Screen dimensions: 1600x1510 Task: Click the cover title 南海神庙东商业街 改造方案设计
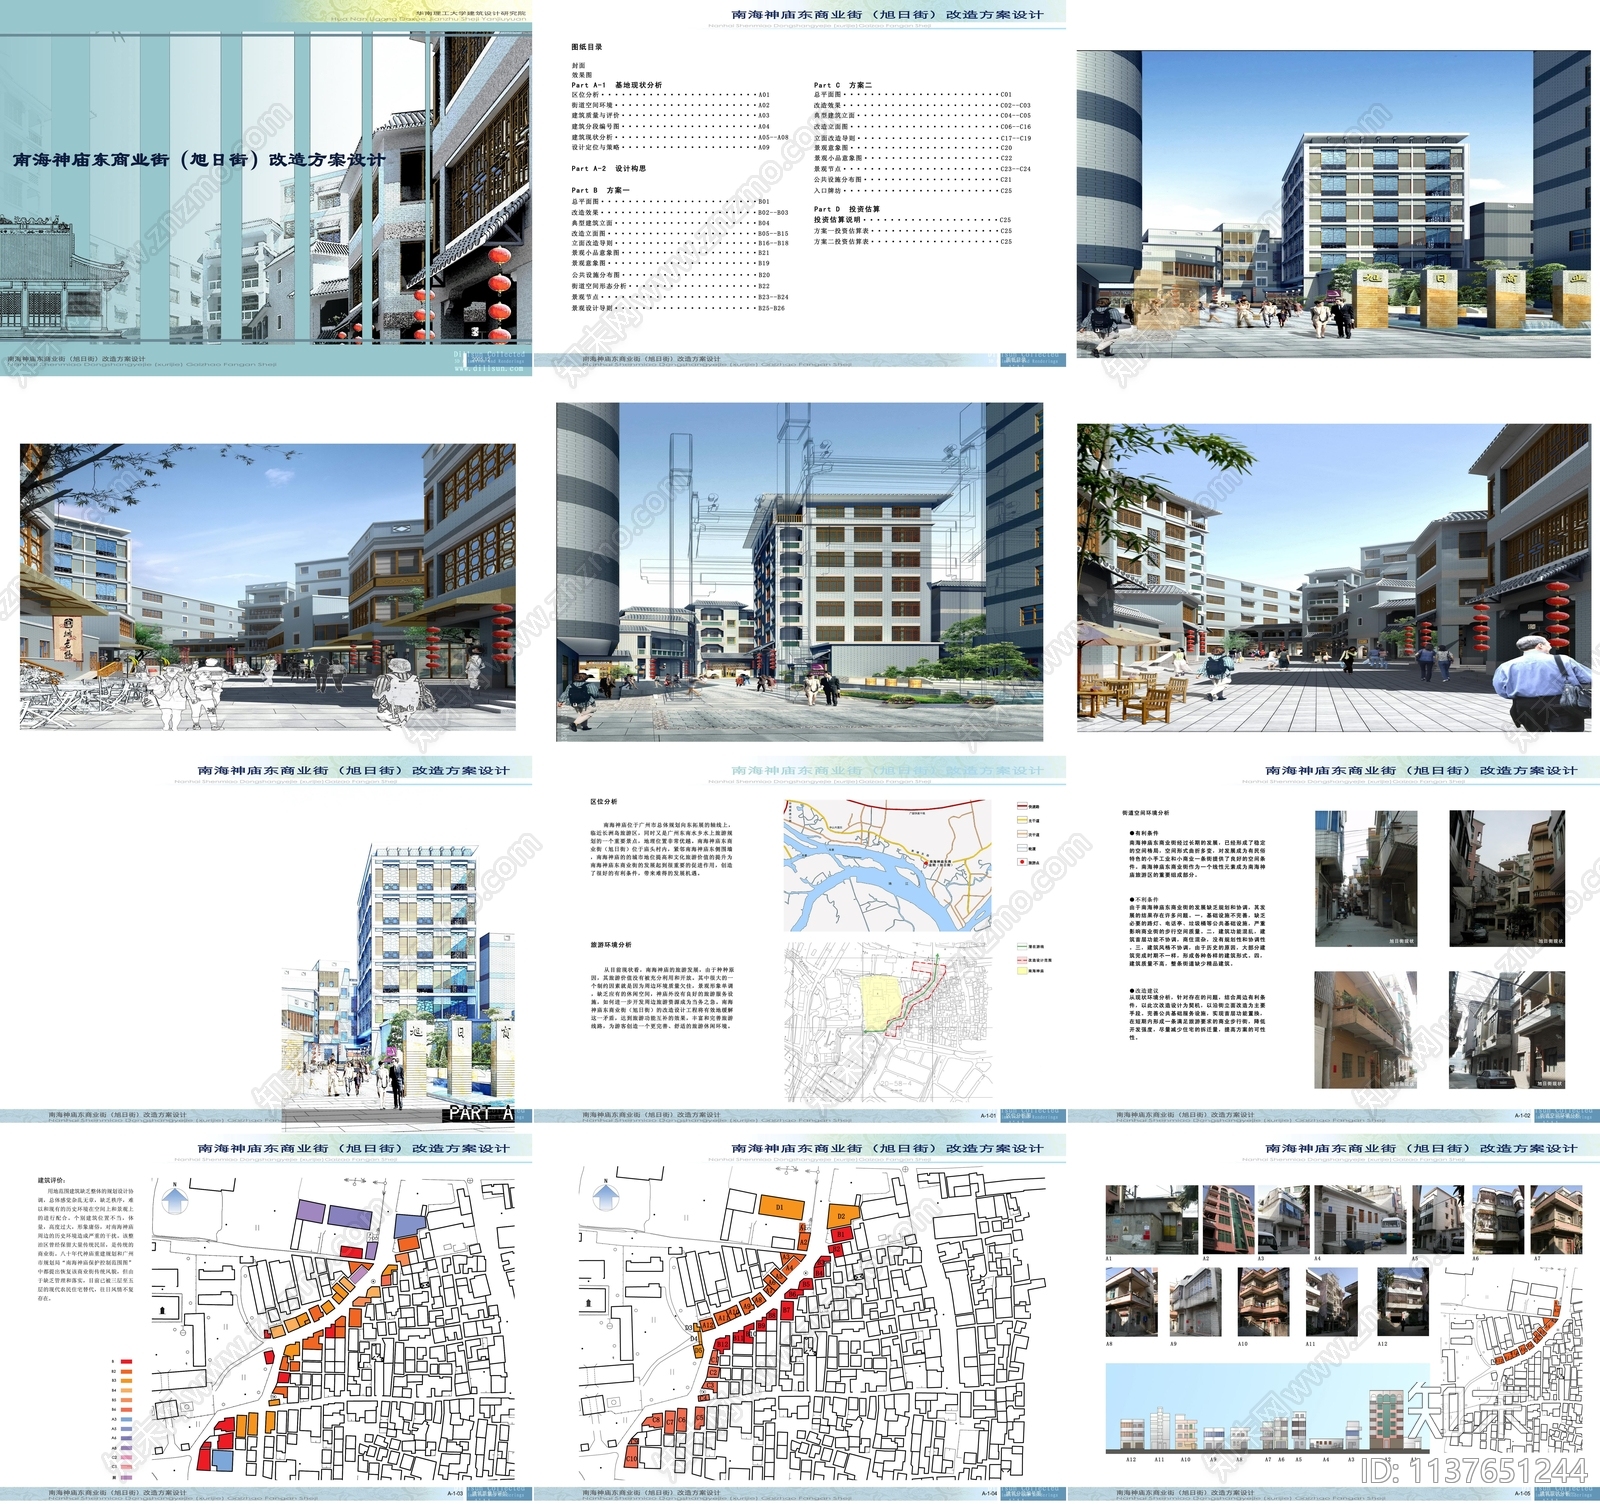[198, 159]
